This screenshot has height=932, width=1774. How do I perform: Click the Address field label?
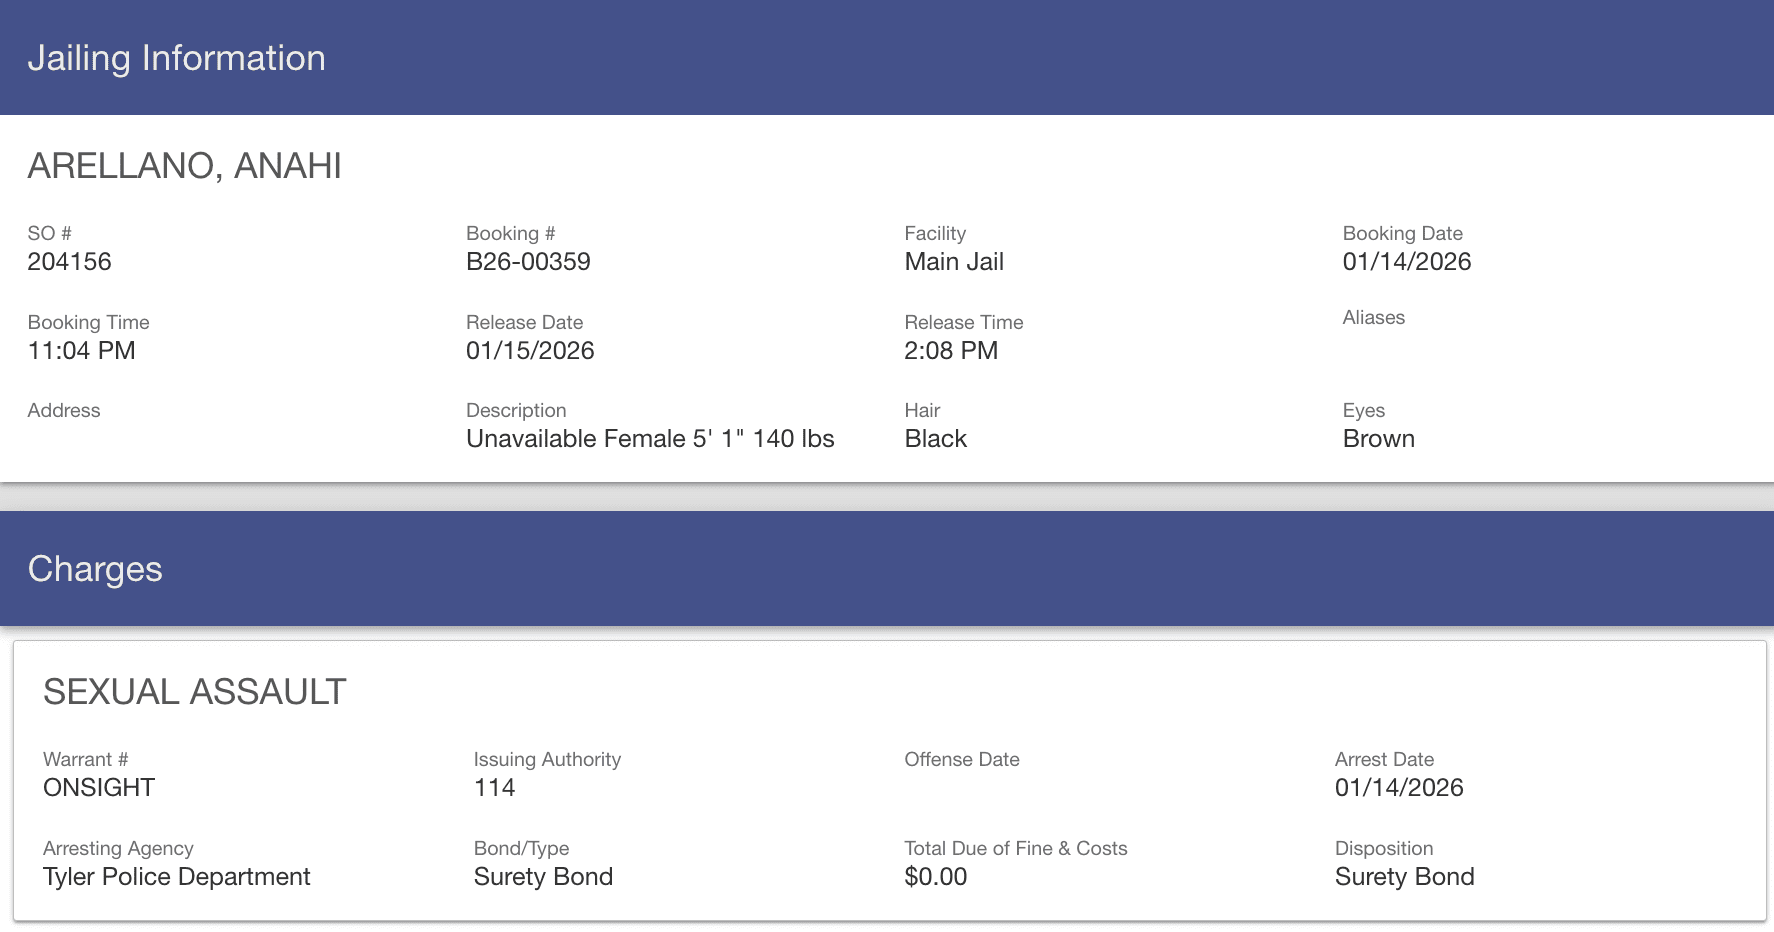[64, 410]
